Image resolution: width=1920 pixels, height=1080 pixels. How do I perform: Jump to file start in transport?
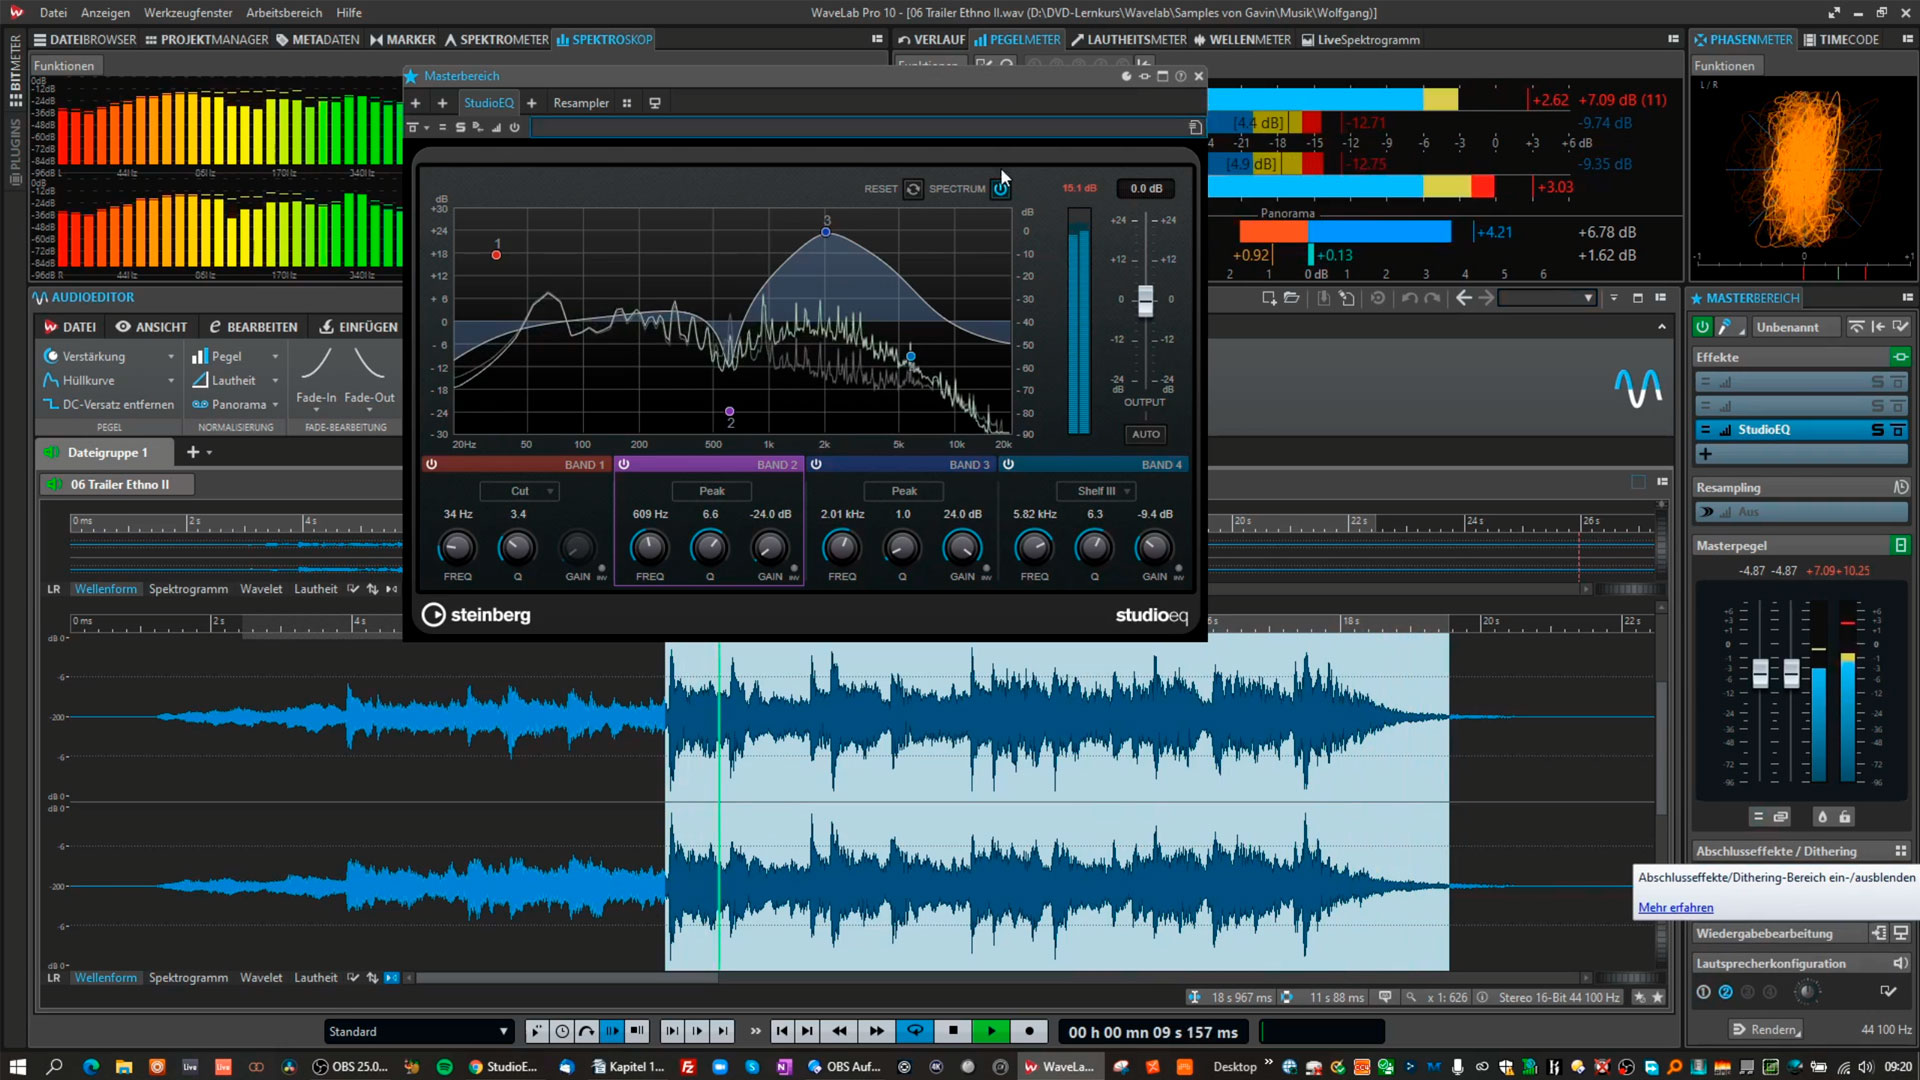point(782,1032)
